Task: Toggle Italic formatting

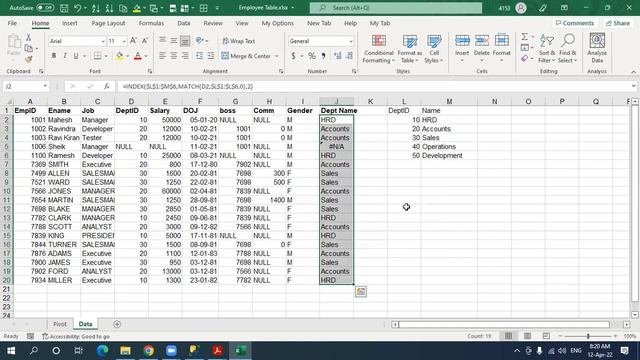Action: click(65, 56)
